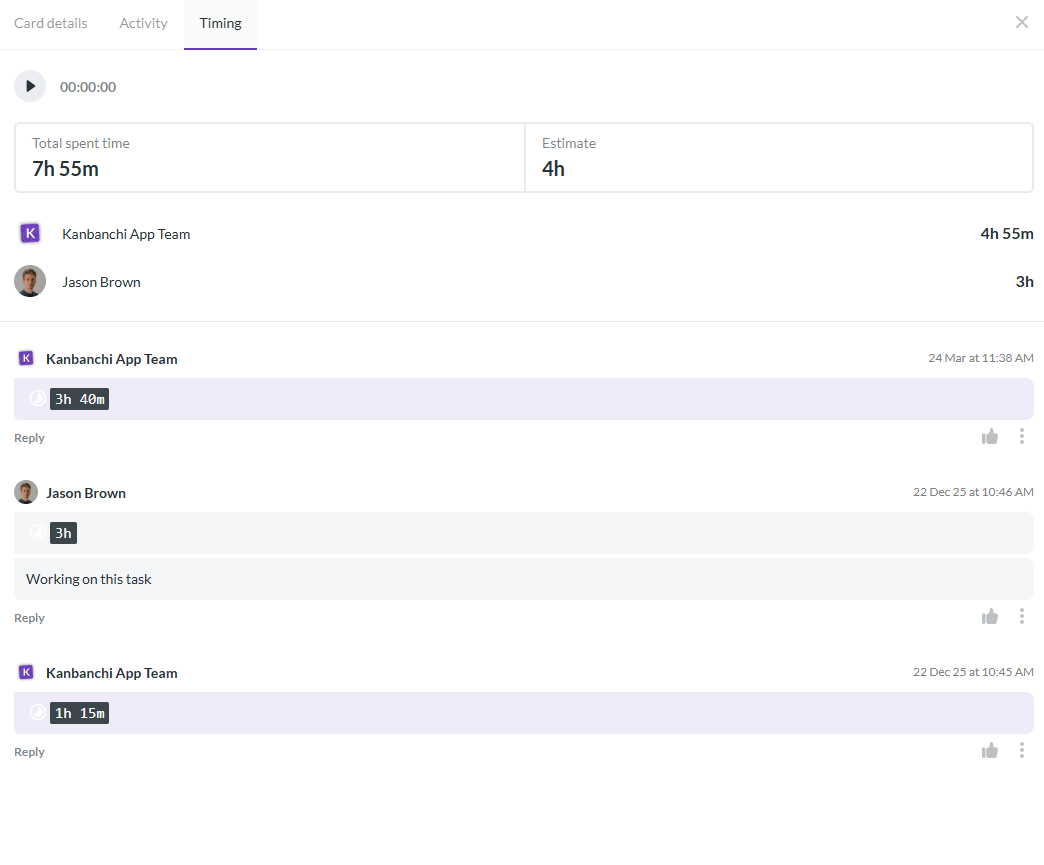The height and width of the screenshot is (865, 1044).
Task: Like the 1h 15m time entry
Action: click(x=989, y=751)
